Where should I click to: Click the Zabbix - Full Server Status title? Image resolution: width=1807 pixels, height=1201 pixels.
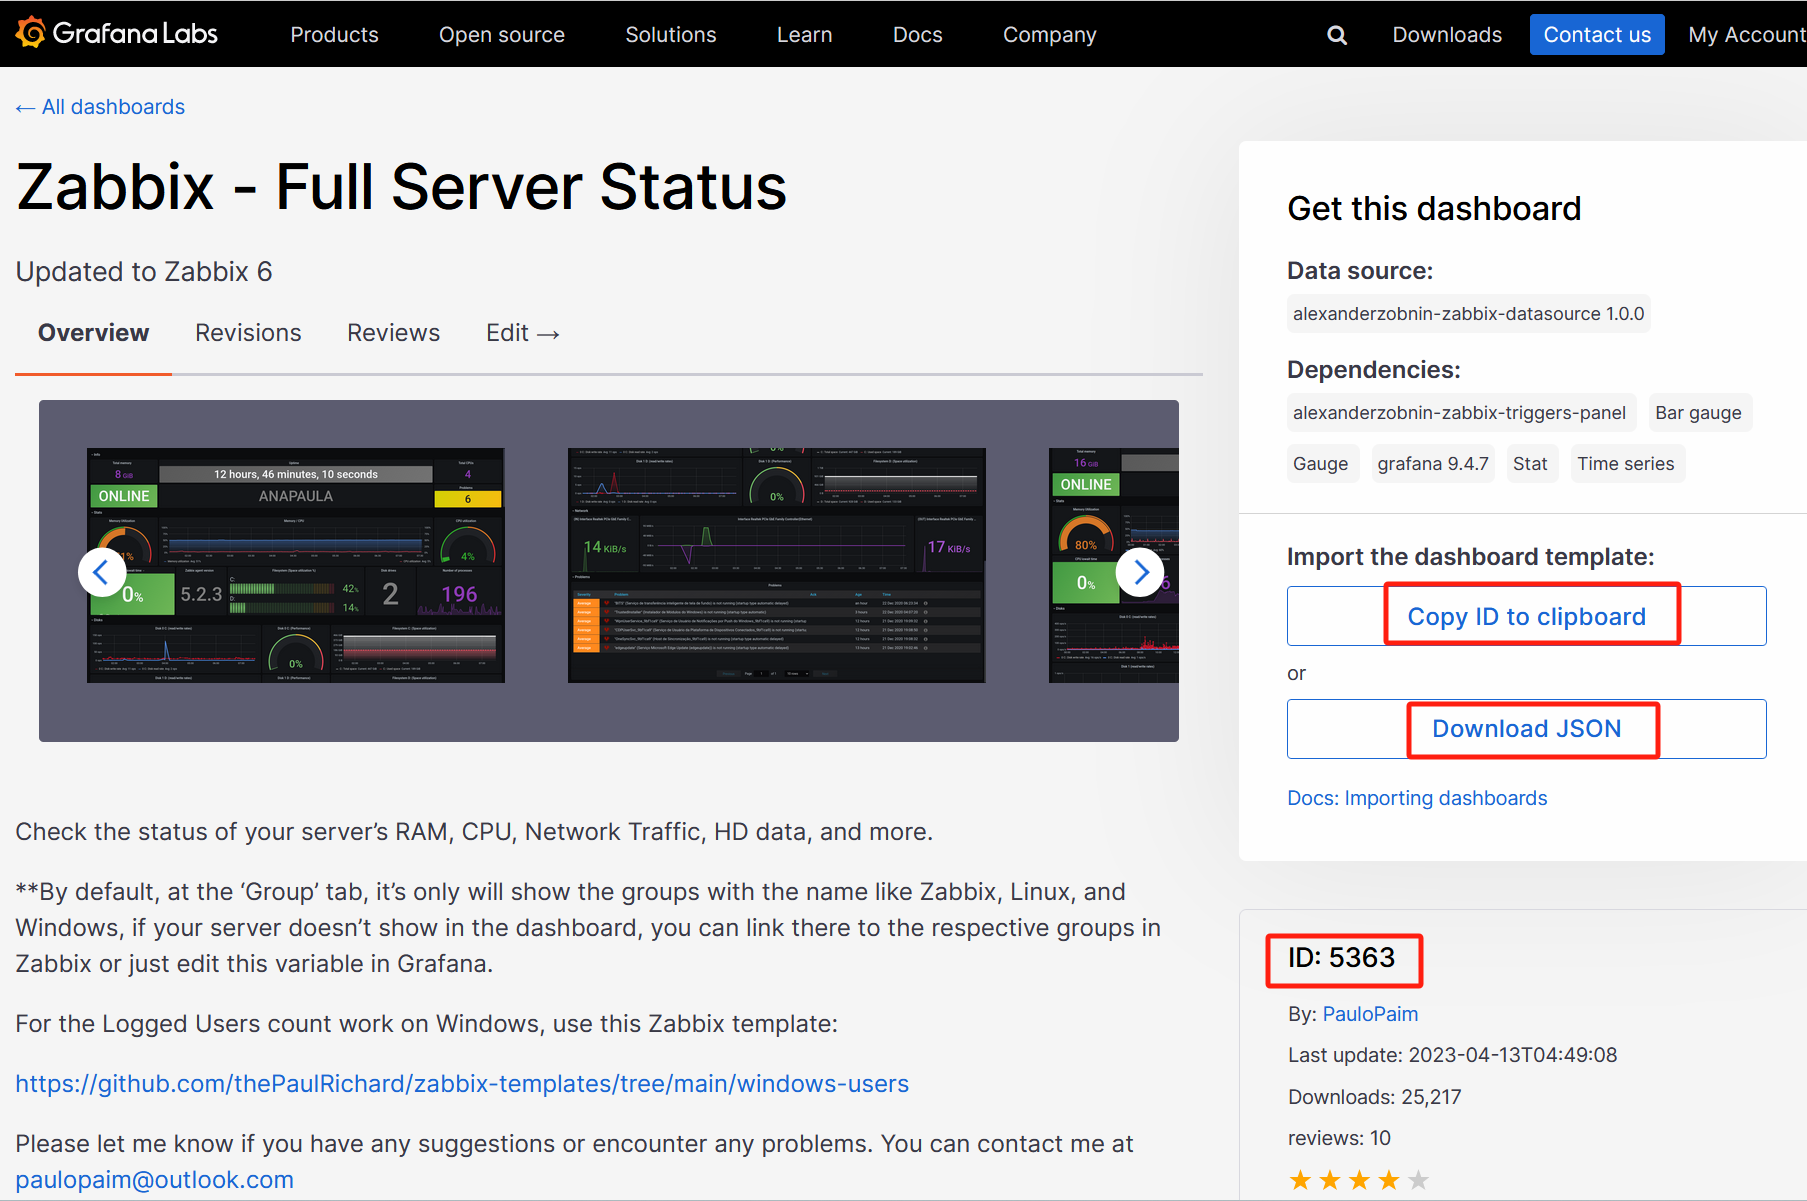coord(402,187)
